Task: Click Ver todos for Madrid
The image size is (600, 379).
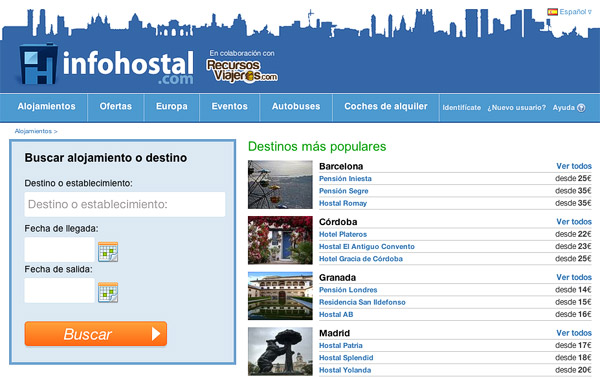Action: [574, 333]
